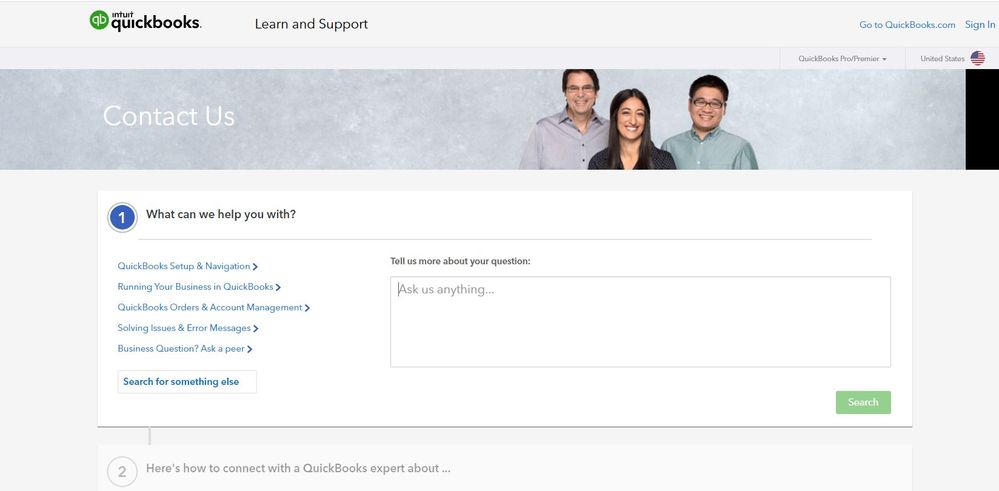The width and height of the screenshot is (999, 491).
Task: Click the Search for something else button
Action: click(187, 381)
